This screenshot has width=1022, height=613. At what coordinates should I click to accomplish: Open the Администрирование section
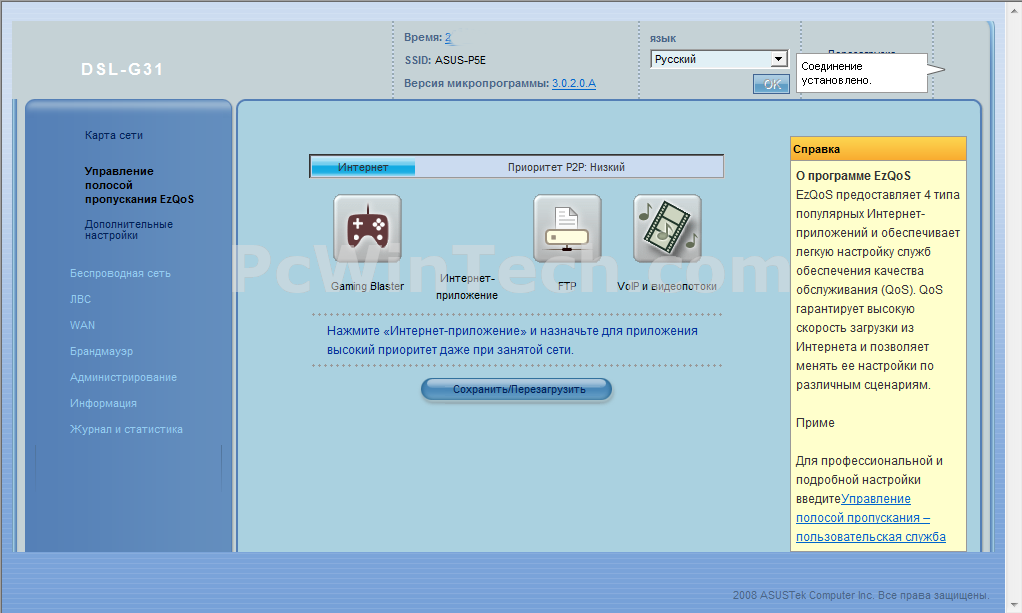(123, 378)
